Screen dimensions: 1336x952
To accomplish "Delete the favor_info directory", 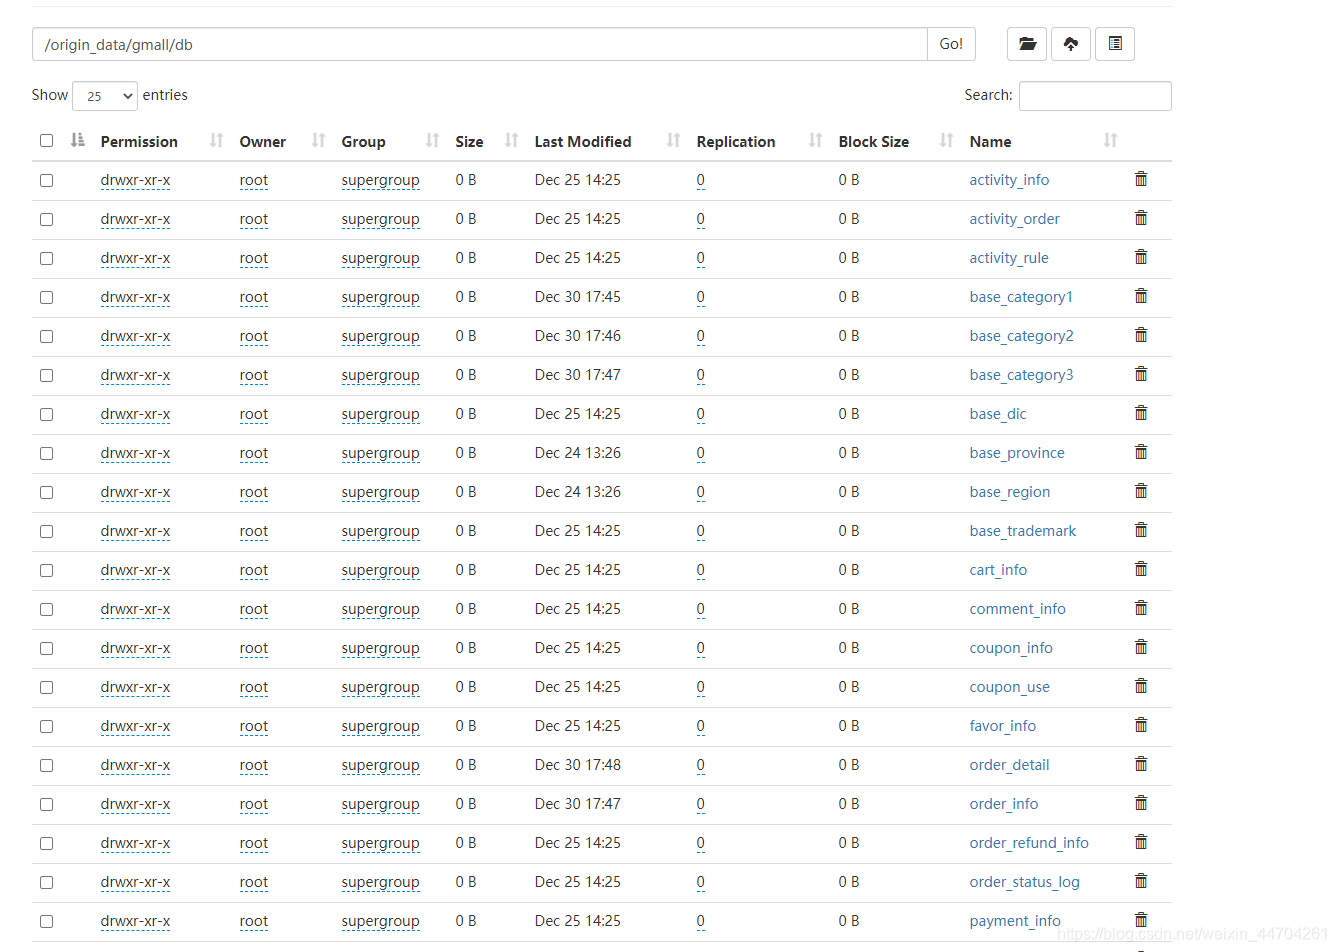I will coord(1141,725).
